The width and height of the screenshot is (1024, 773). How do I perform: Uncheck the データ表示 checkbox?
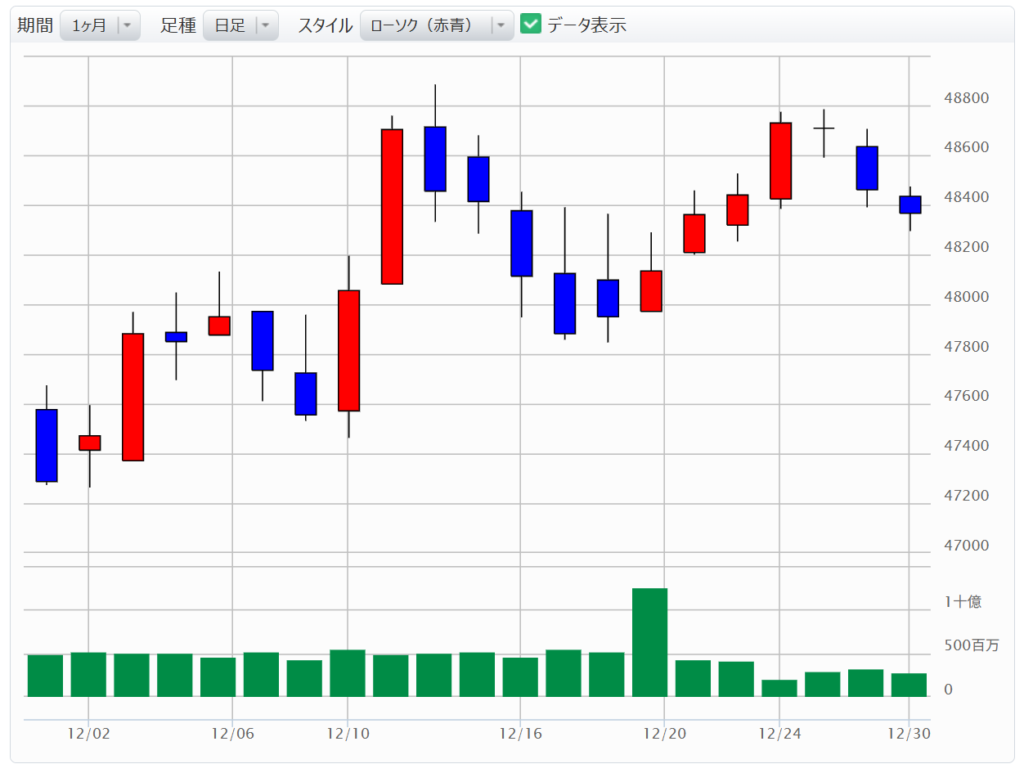point(531,25)
